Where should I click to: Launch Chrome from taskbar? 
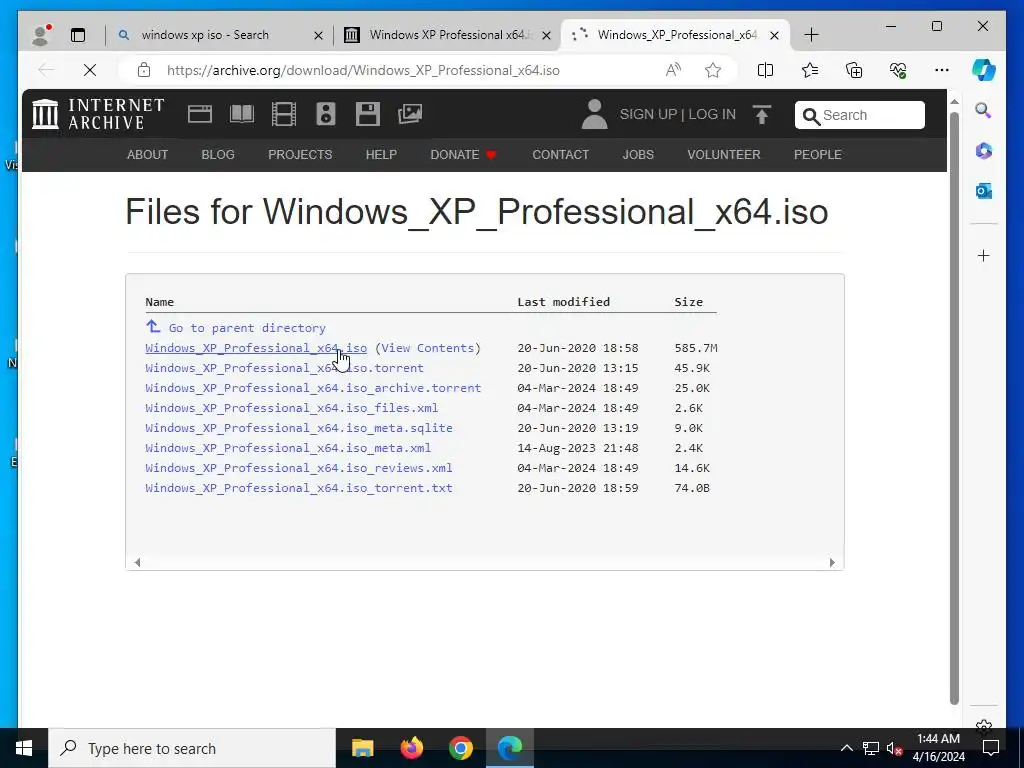tap(460, 748)
